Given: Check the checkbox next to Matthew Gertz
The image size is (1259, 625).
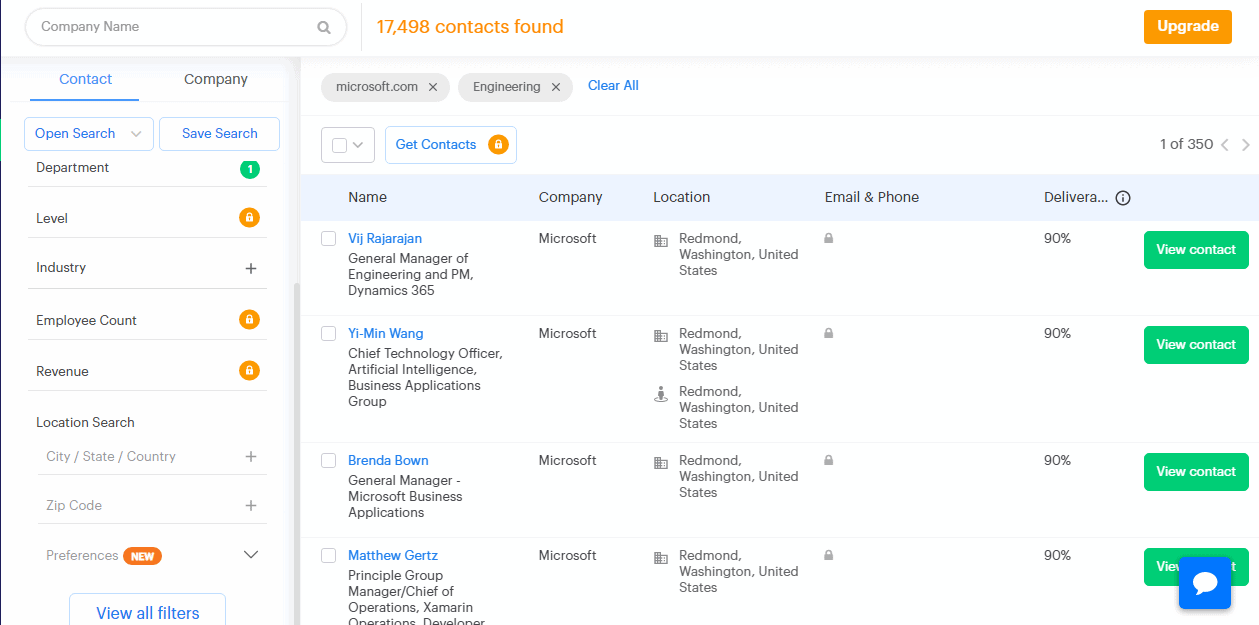Looking at the screenshot, I should 328,555.
